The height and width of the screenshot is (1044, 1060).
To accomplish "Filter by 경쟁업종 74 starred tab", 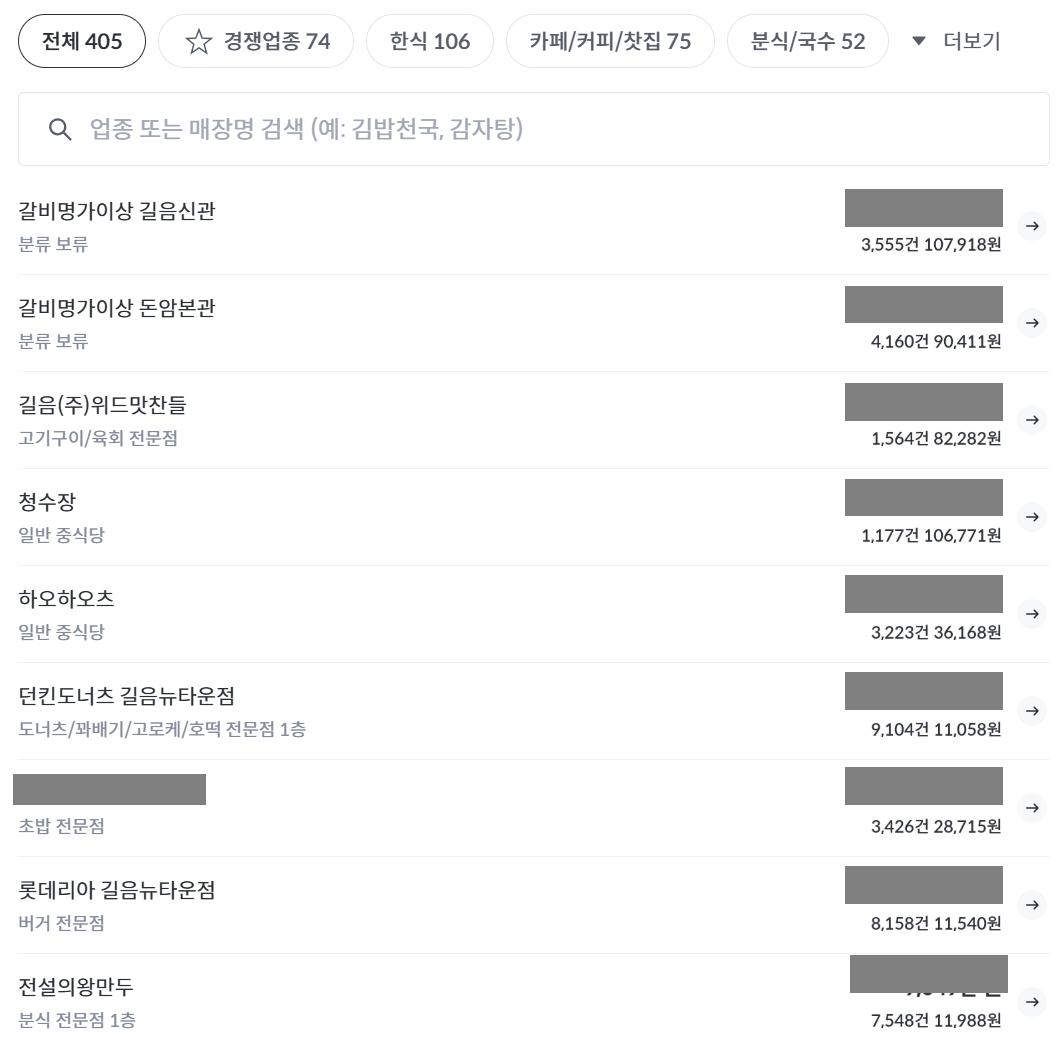I will click(256, 42).
